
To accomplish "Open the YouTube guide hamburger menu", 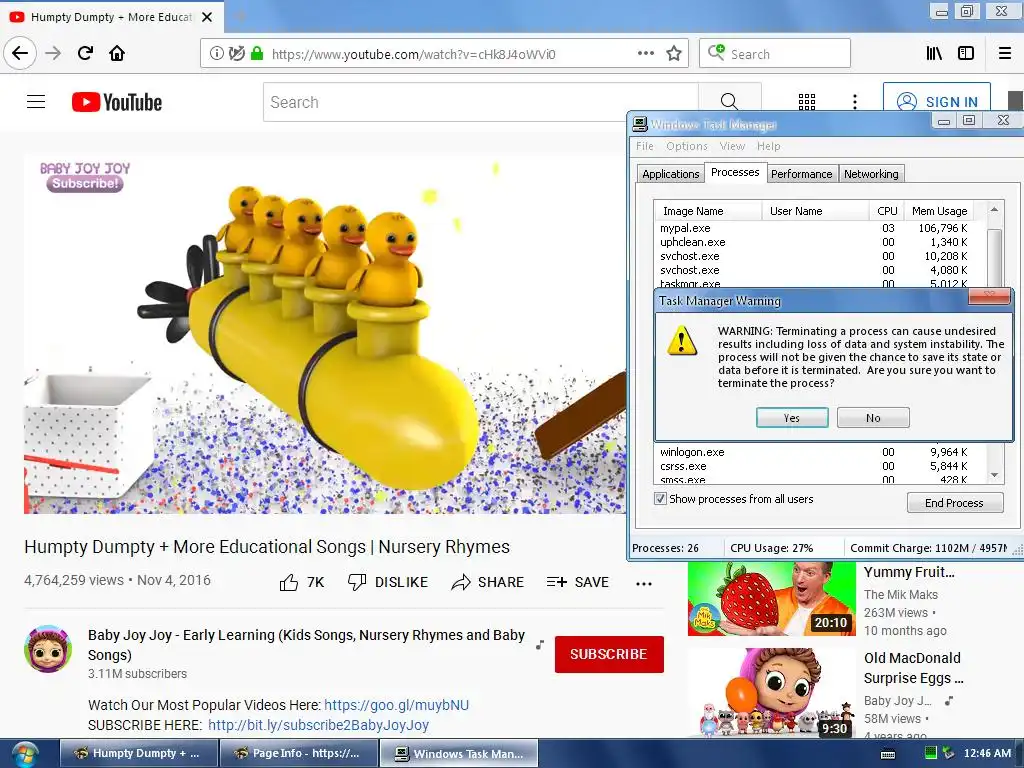I will 36,102.
